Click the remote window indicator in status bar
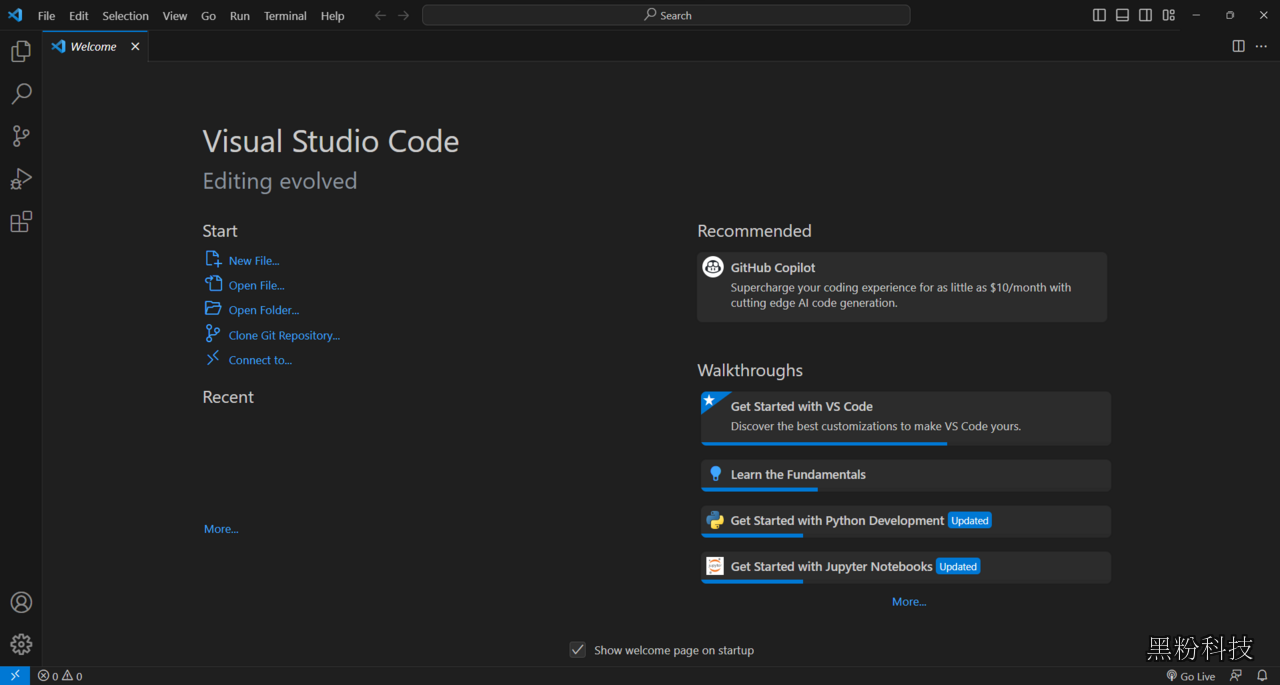 15,675
